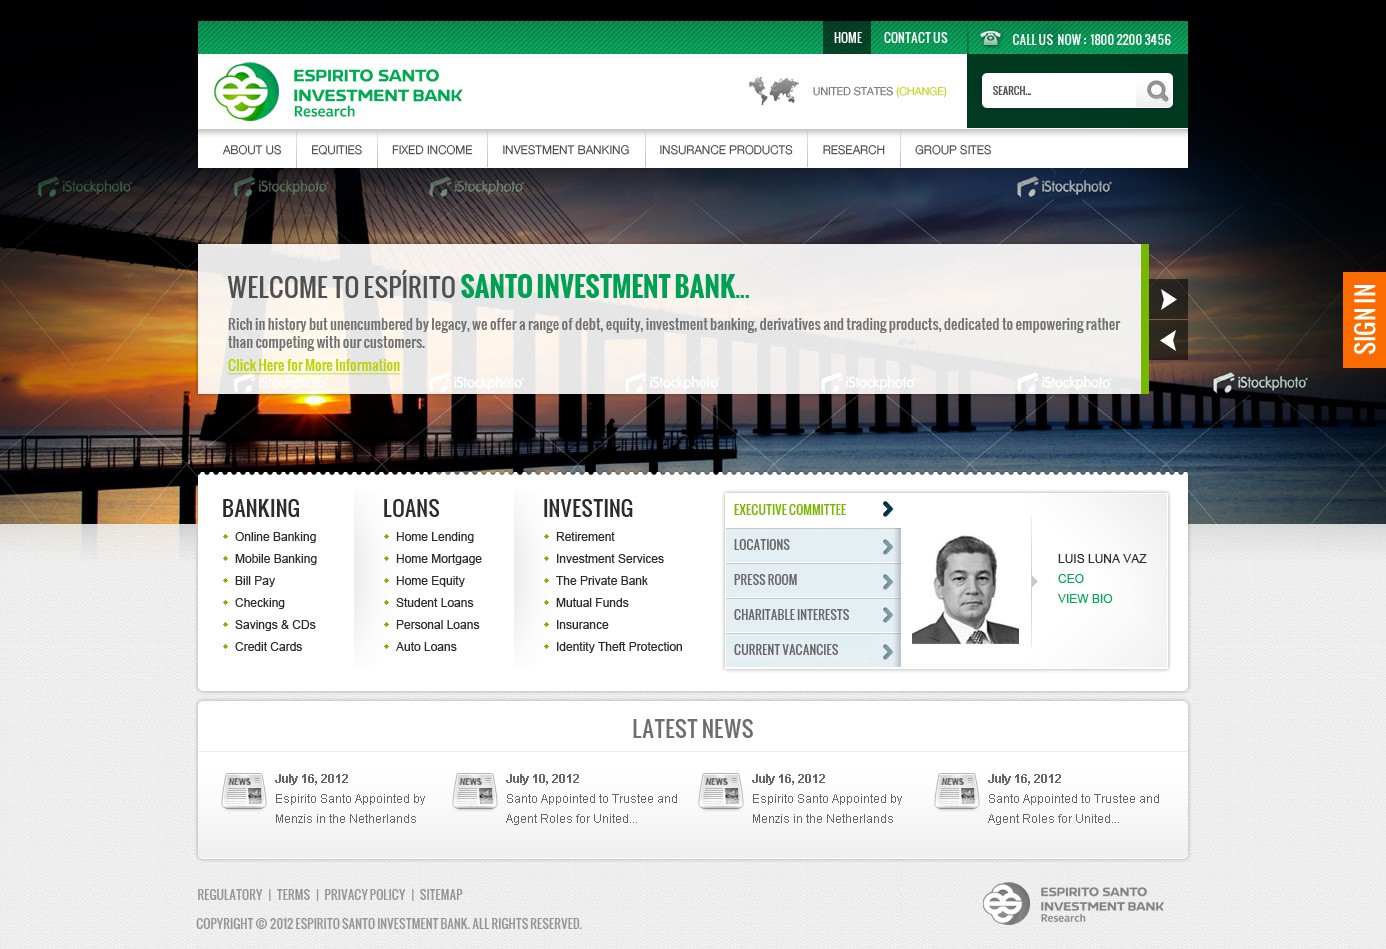Go to previous slide with left arrow
The width and height of the screenshot is (1386, 949).
pos(1168,340)
